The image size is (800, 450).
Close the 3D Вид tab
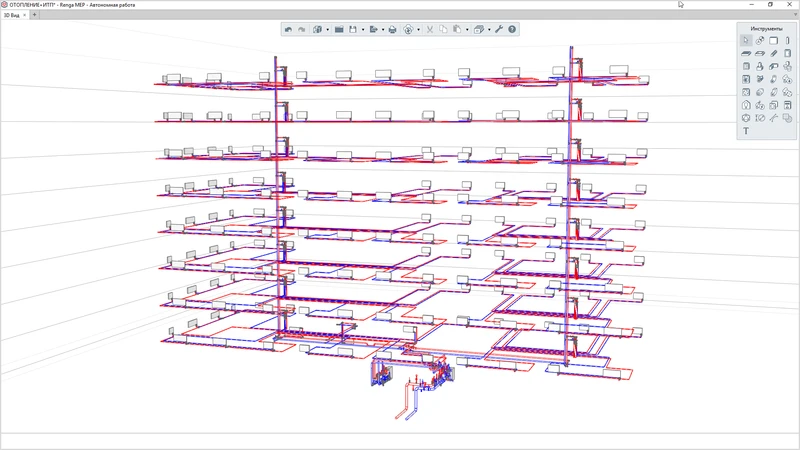25,15
